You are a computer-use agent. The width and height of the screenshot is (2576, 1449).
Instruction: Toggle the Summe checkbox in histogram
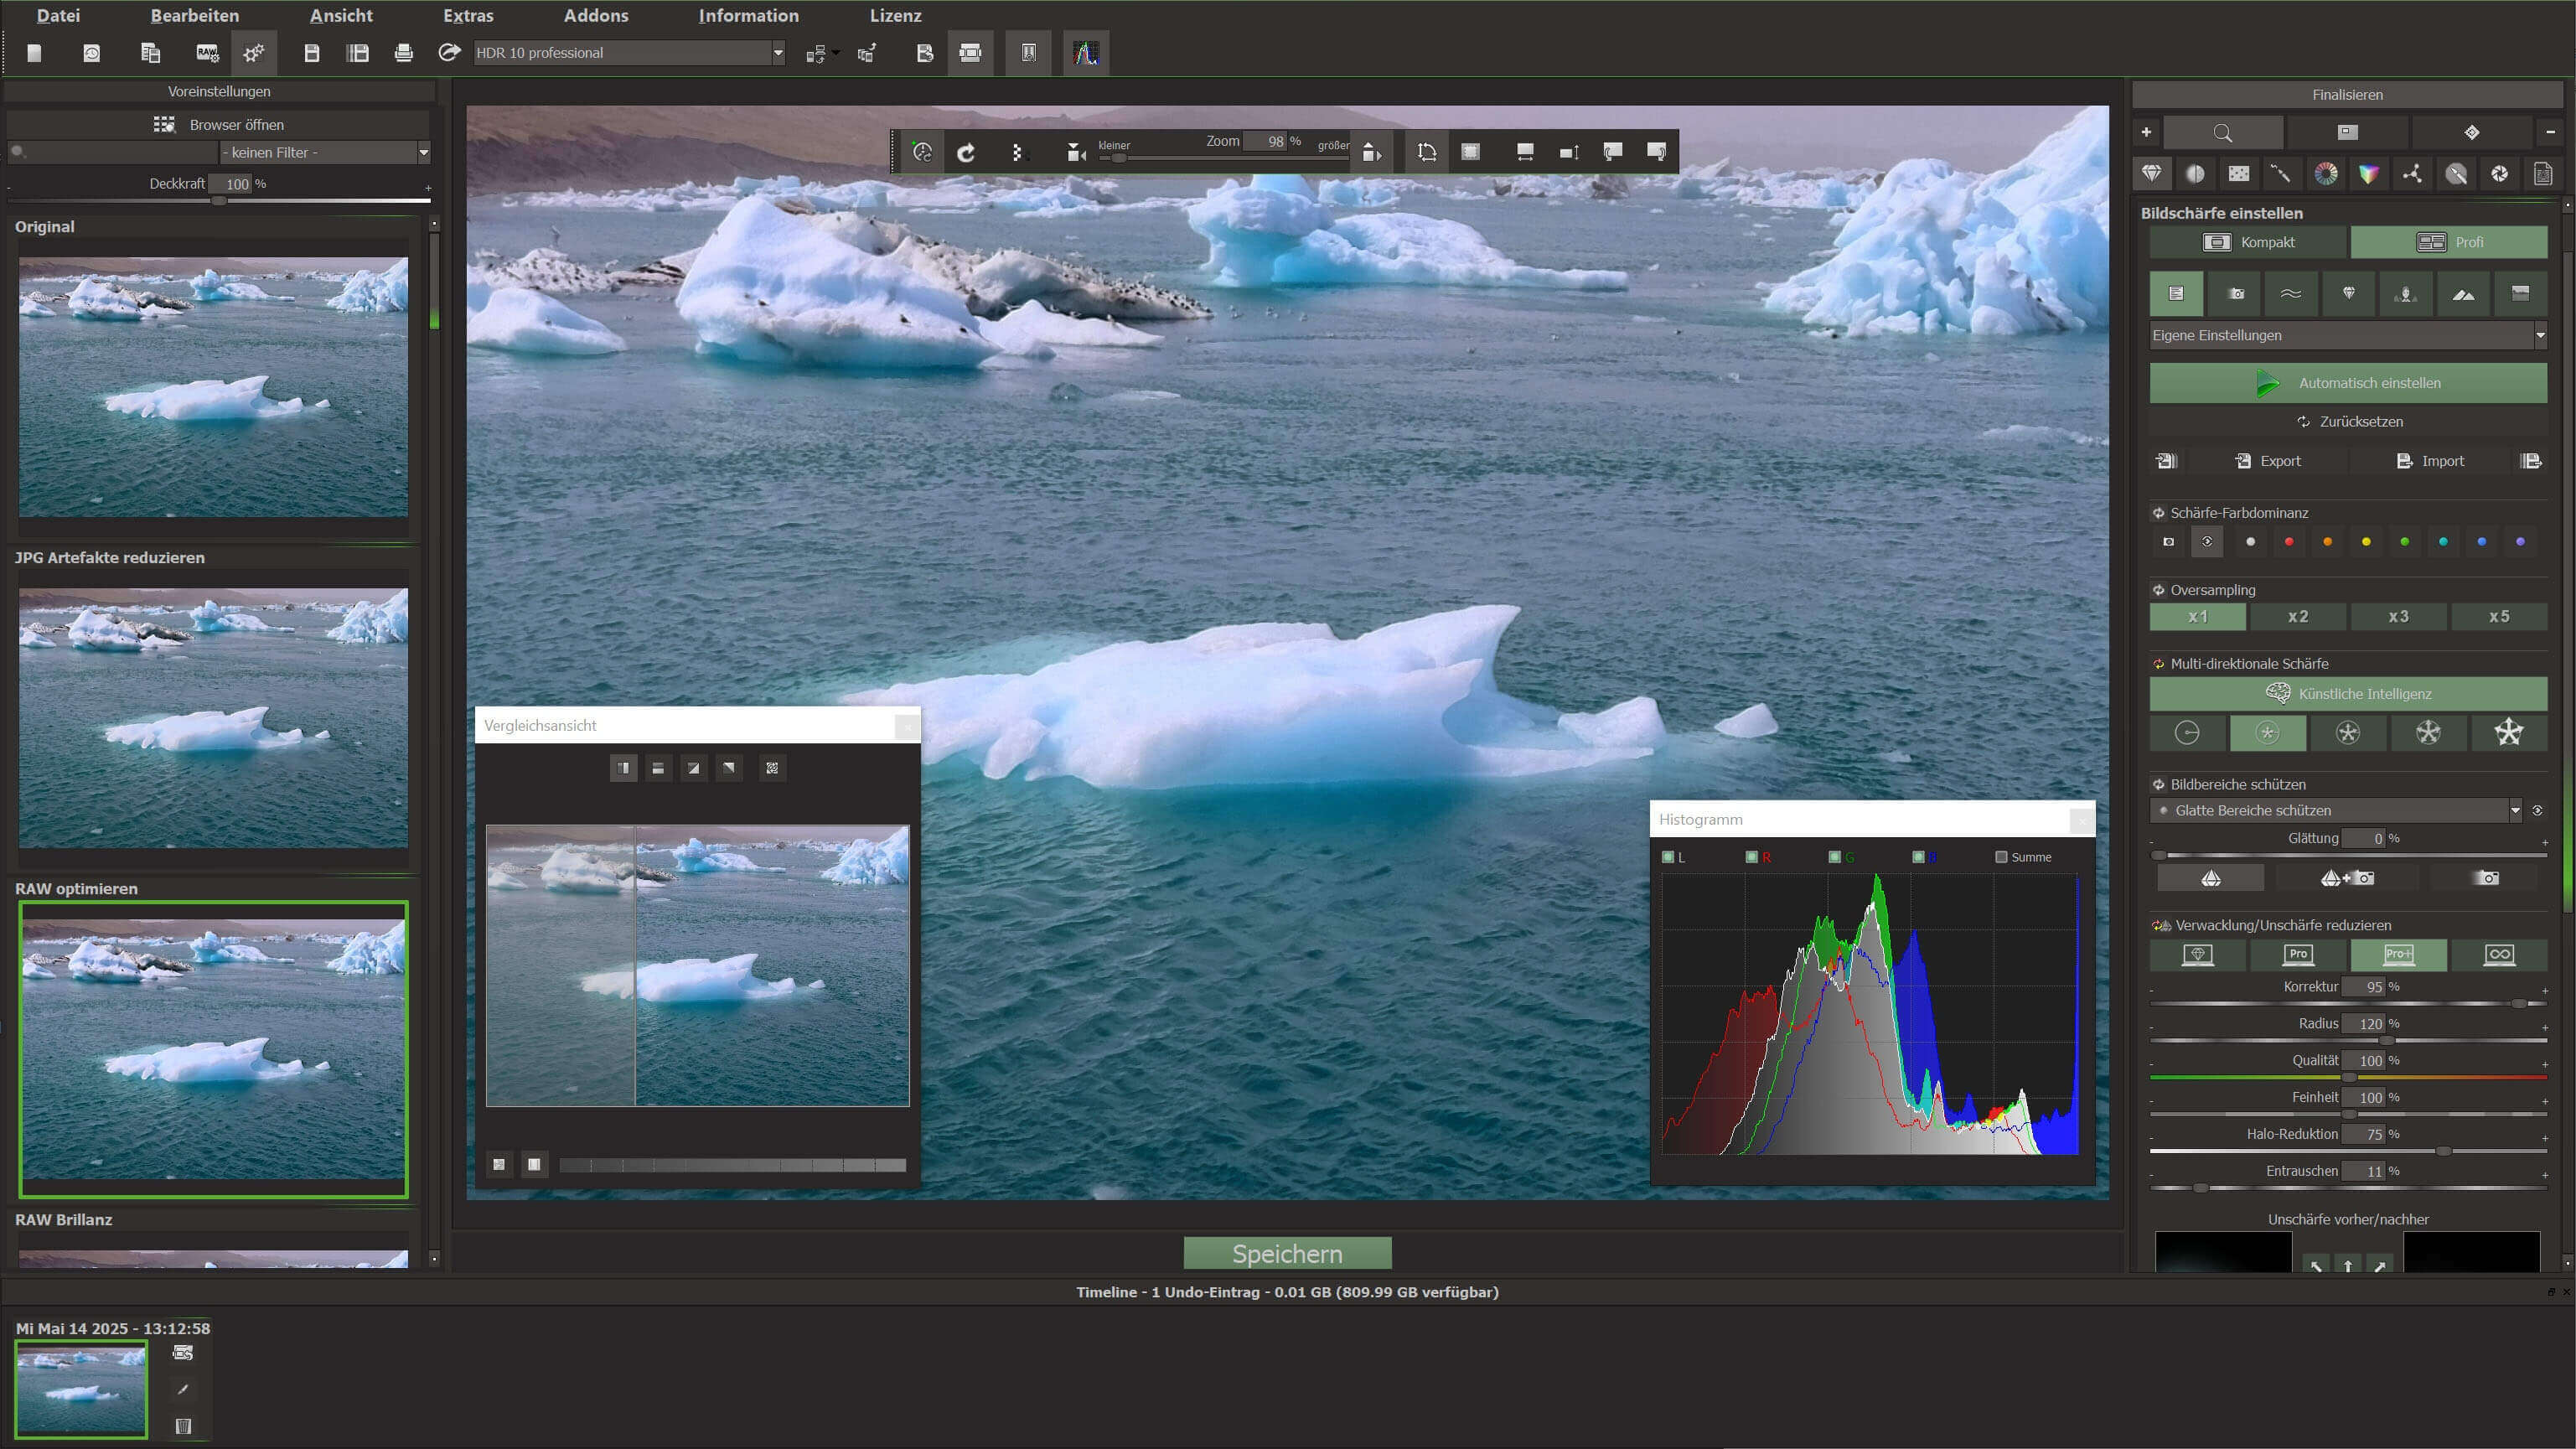[2001, 857]
